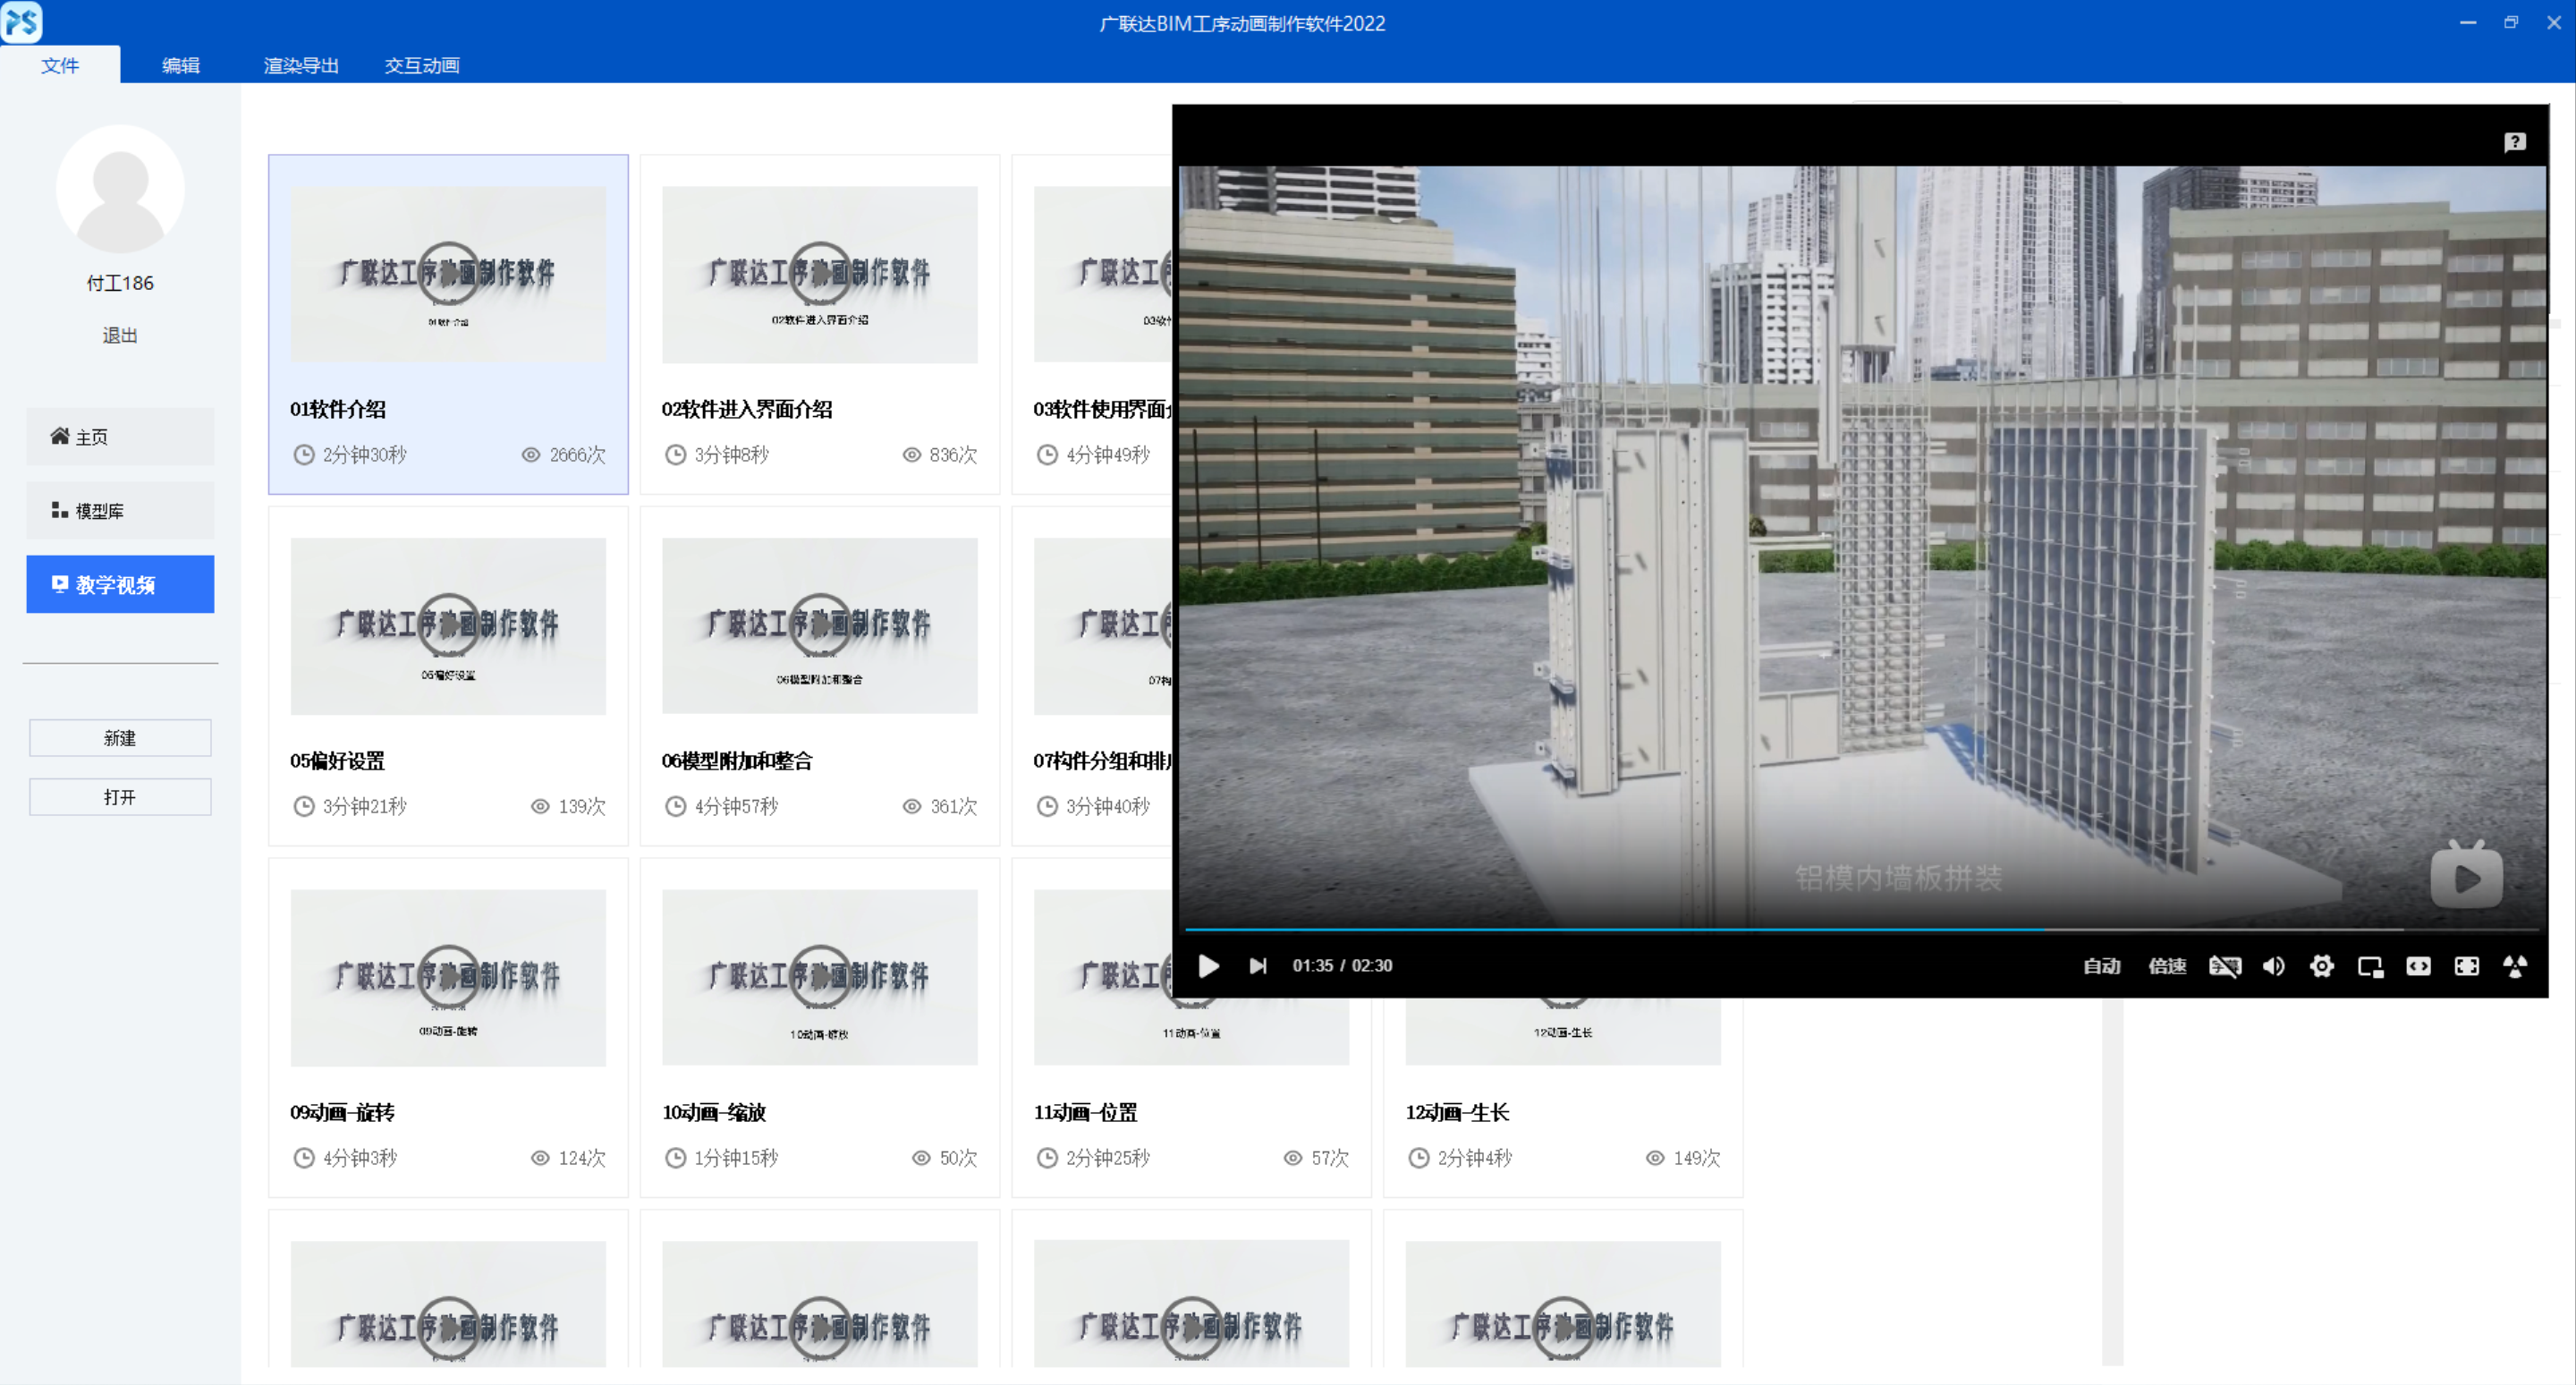This screenshot has width=2576, height=1385.
Task: Play the paused video
Action: 1208,966
